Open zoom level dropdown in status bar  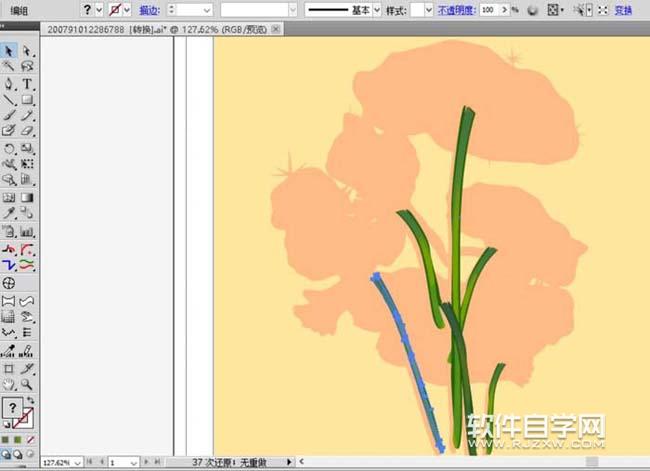[77, 463]
